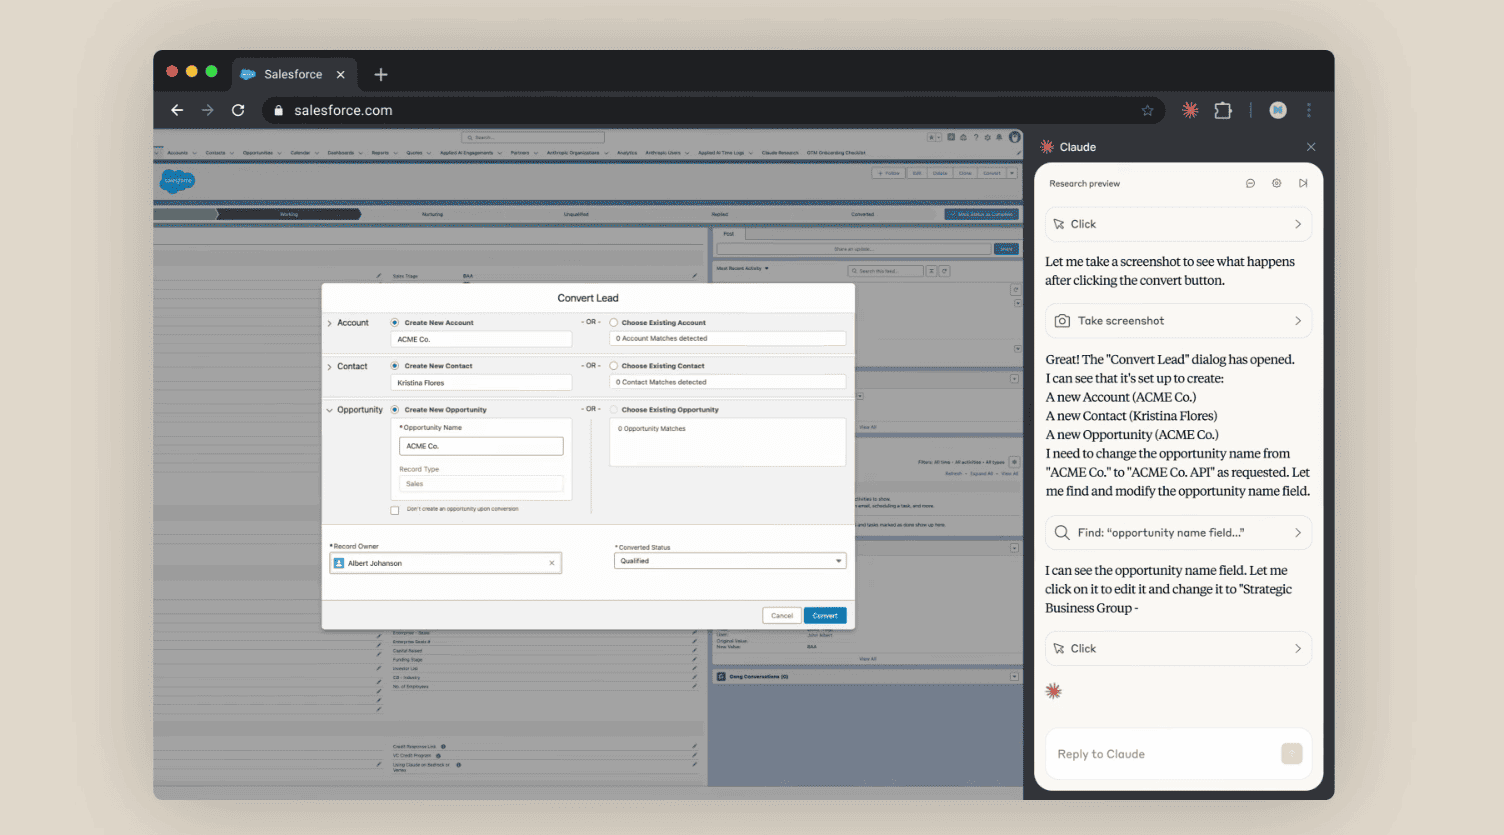Image resolution: width=1504 pixels, height=835 pixels.
Task: Open the Reports nav tab
Action: click(x=380, y=153)
